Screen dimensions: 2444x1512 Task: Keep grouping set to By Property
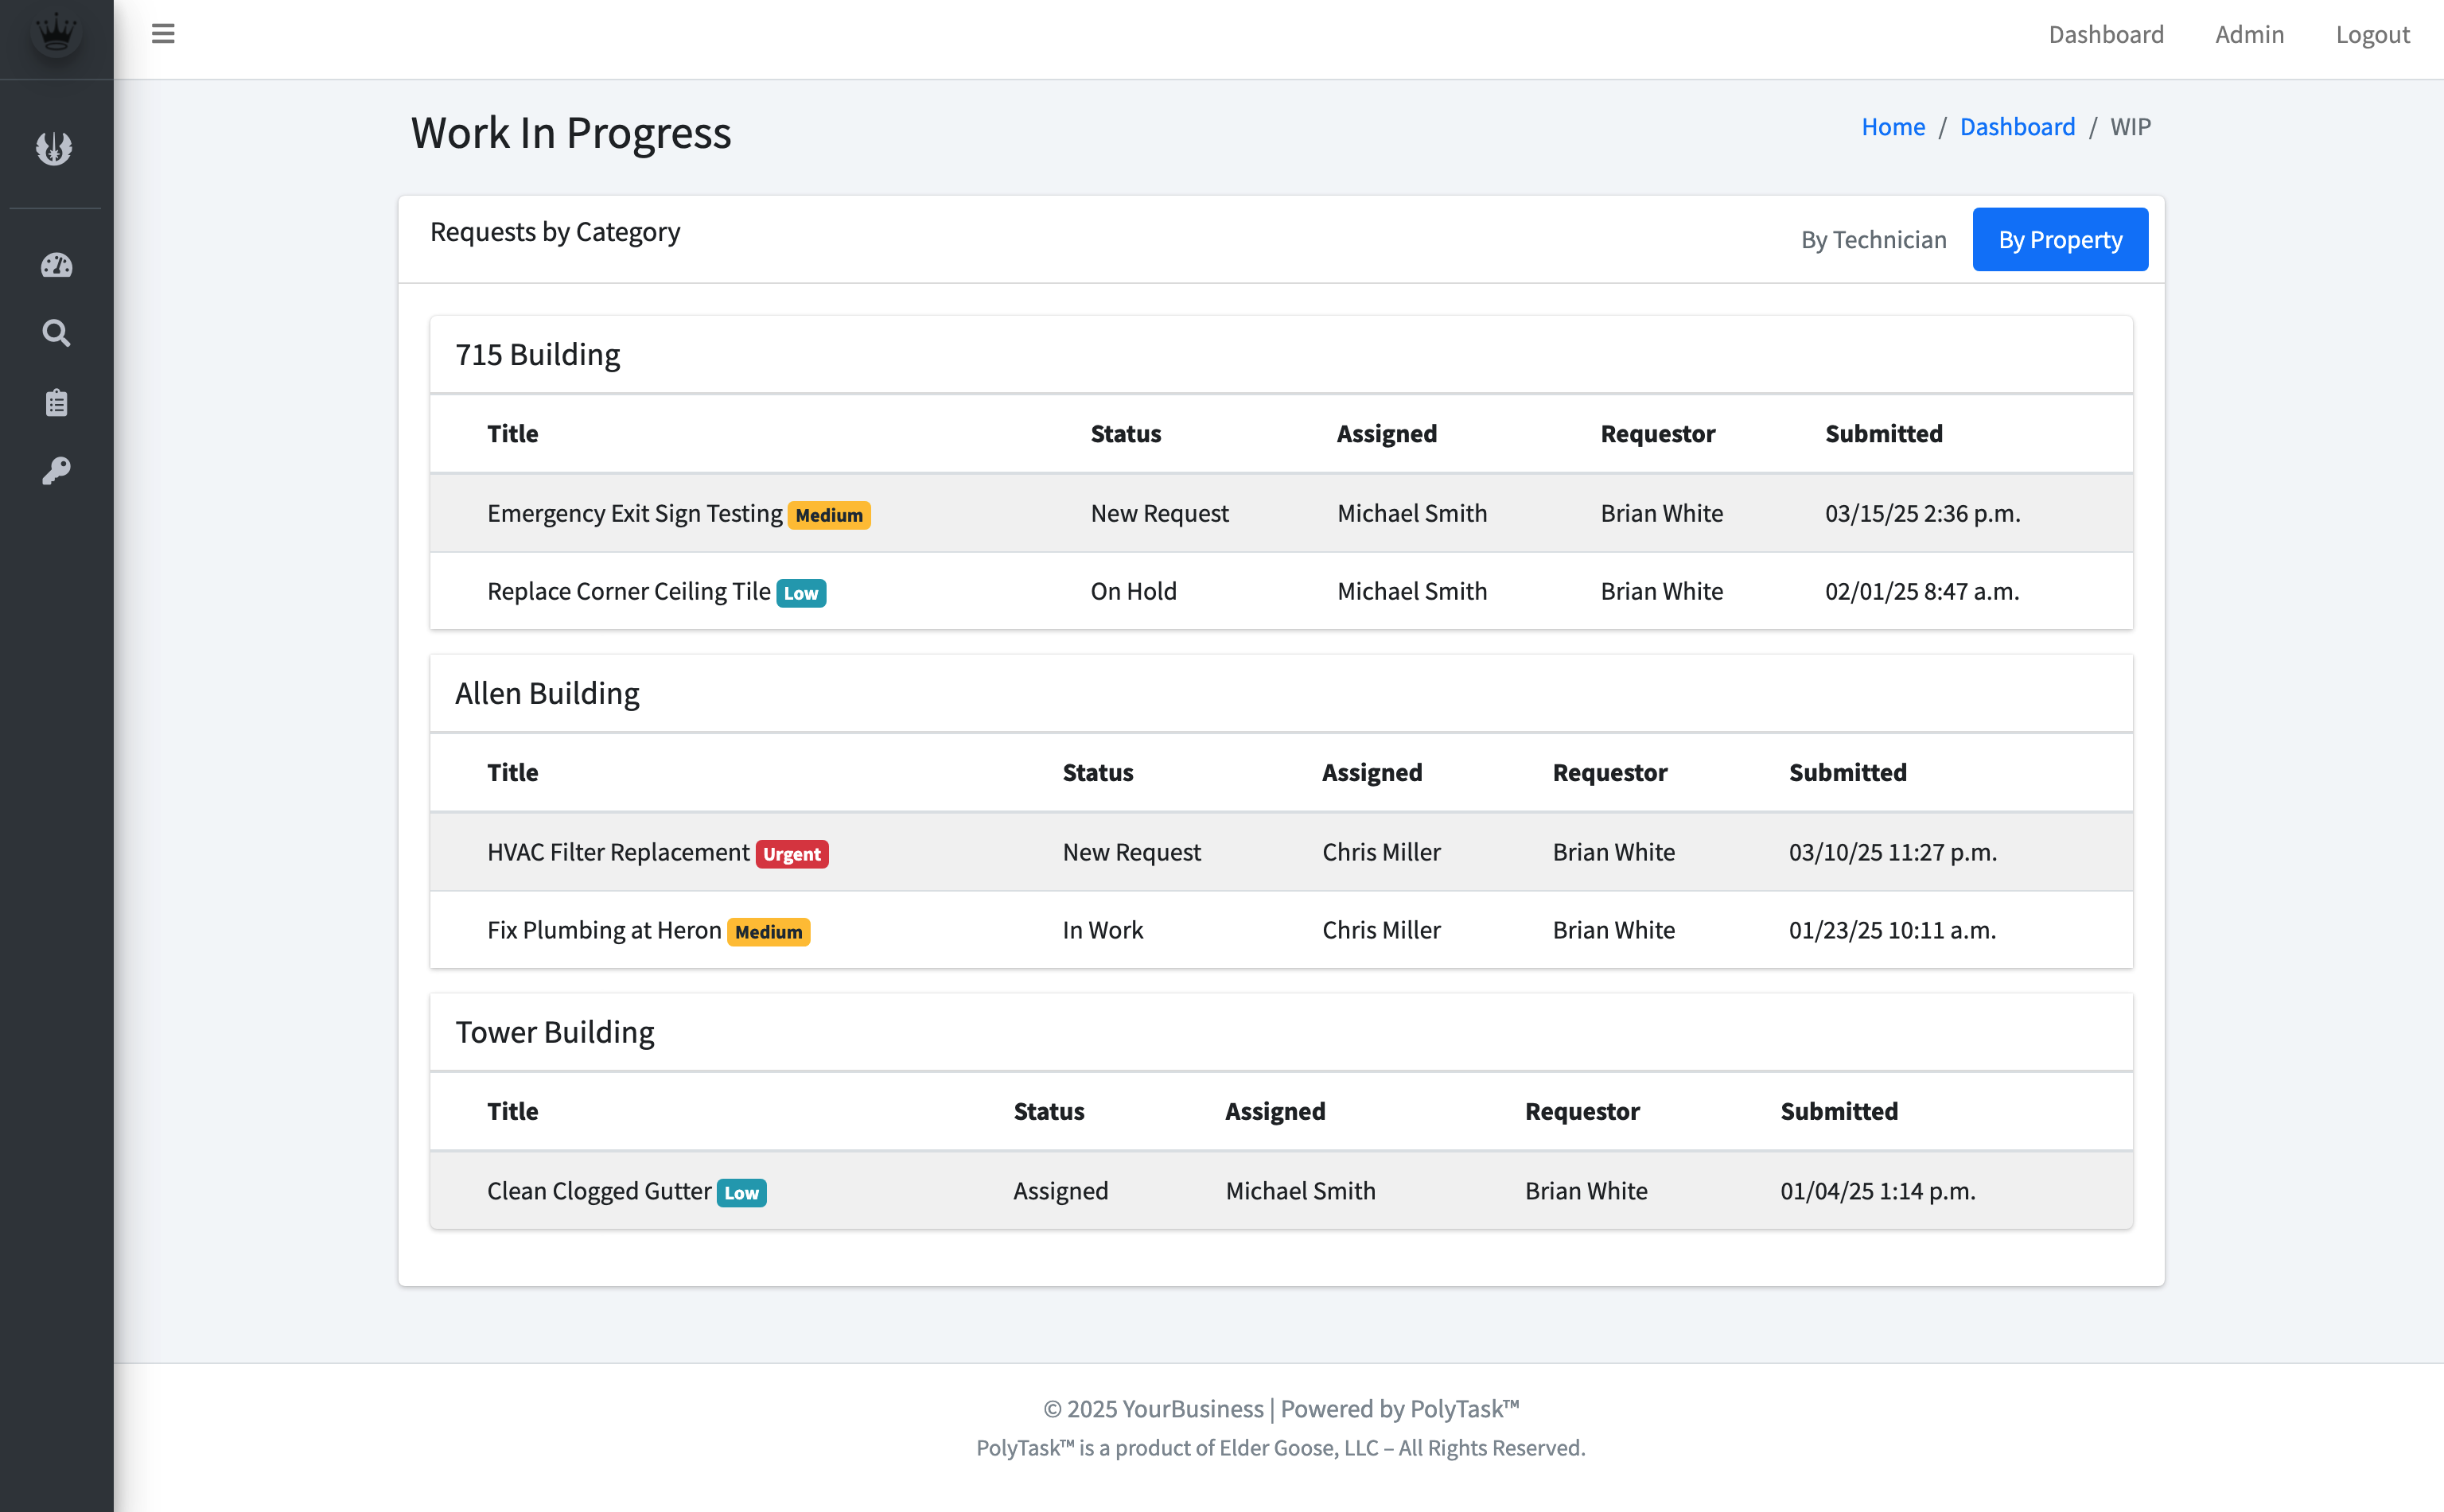pos(2060,239)
